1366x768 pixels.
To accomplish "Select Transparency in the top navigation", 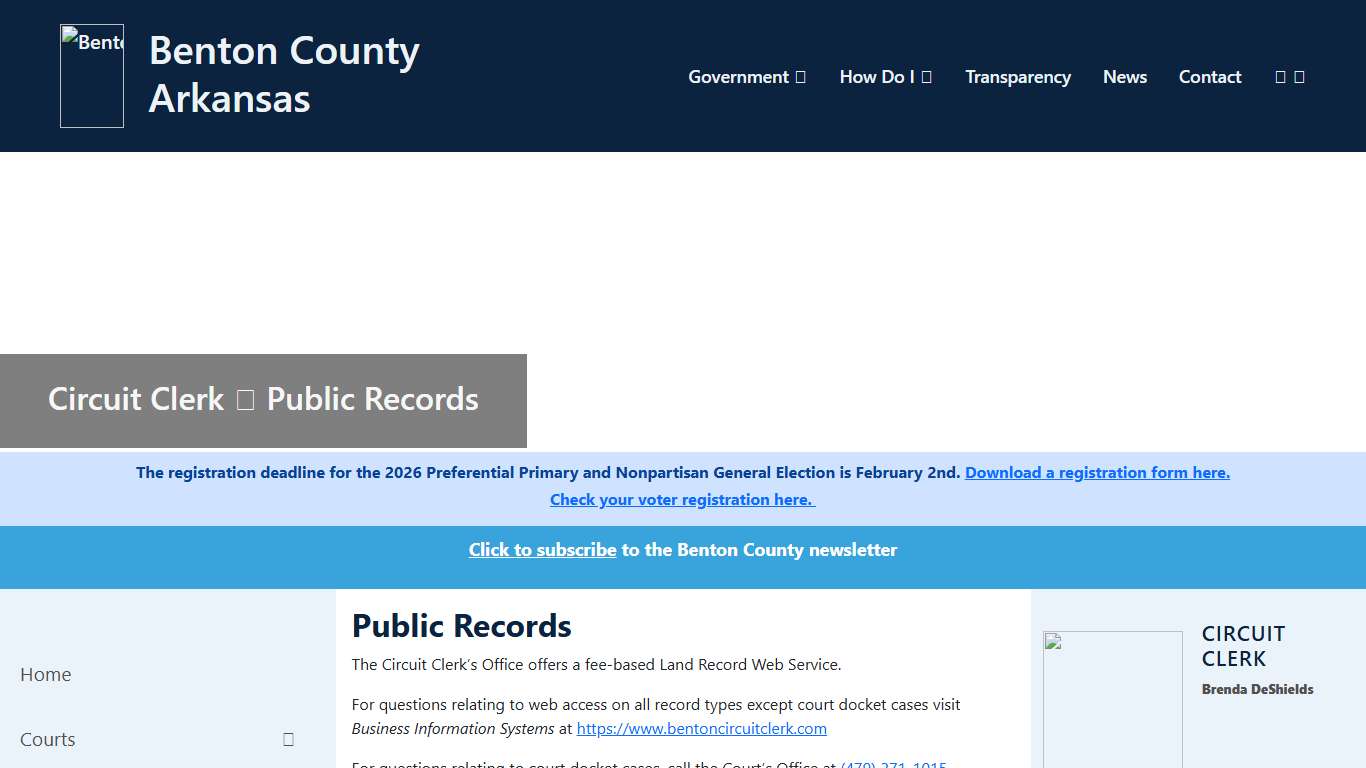I will point(1018,76).
